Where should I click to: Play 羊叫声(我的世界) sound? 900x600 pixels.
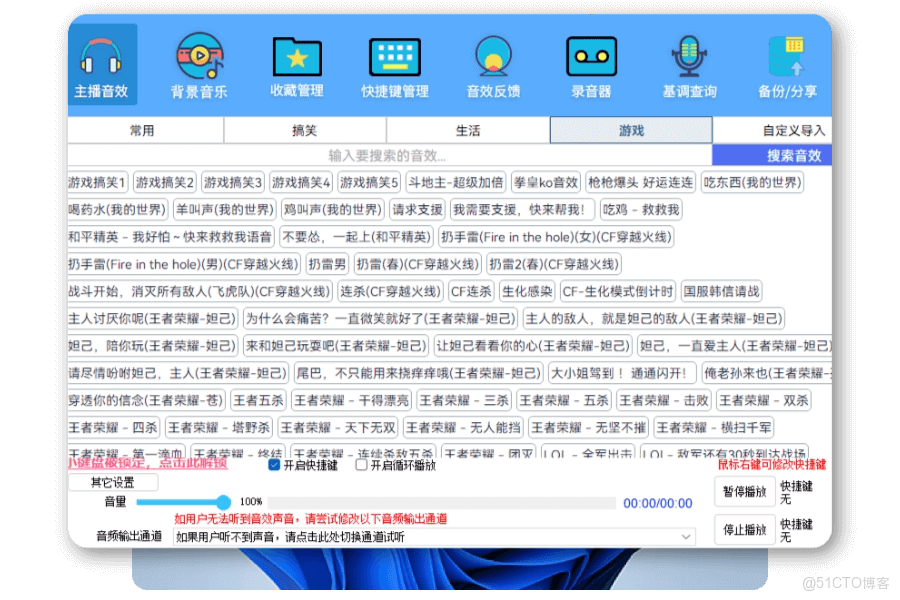click(x=224, y=210)
